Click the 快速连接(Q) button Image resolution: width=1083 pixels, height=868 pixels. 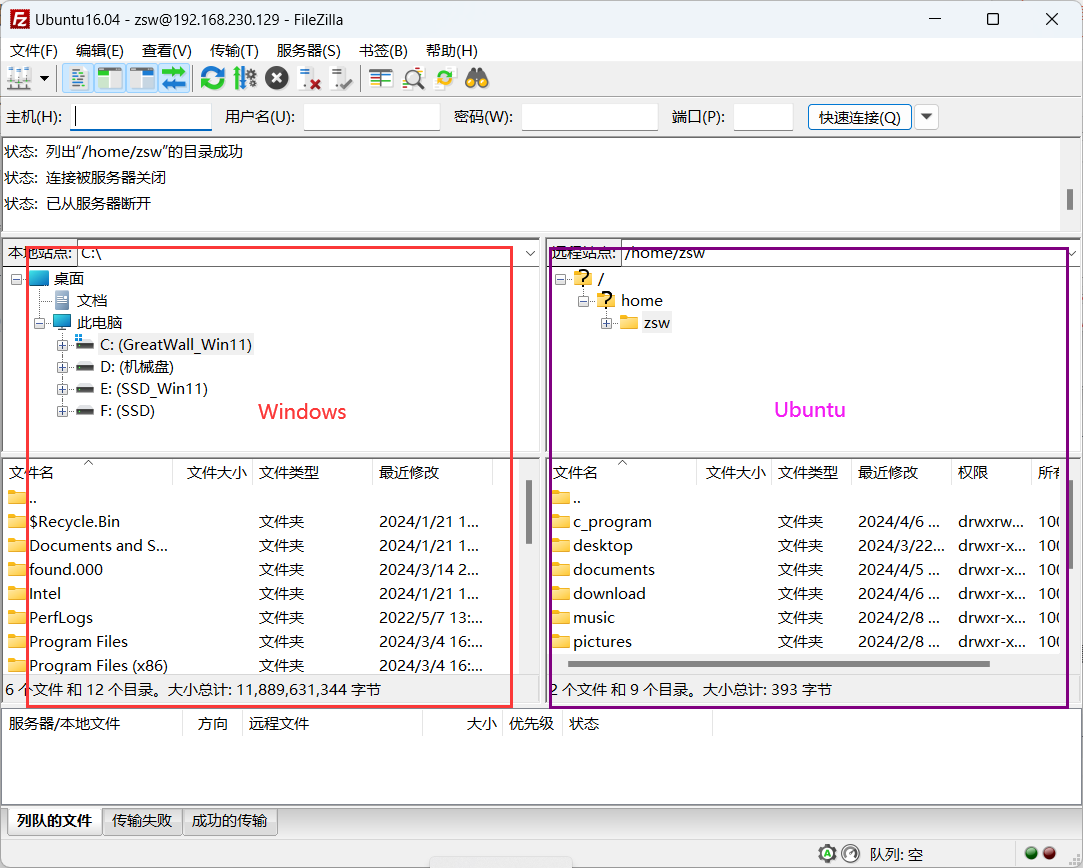(x=859, y=117)
